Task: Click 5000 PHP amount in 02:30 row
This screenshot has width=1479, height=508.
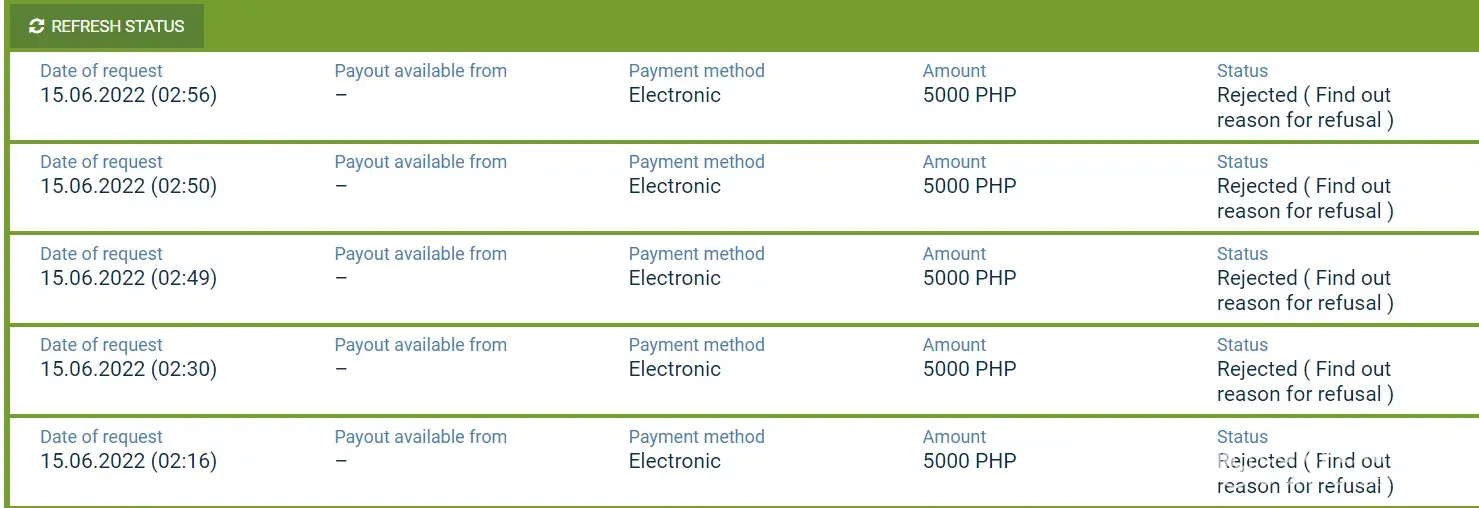Action: (969, 370)
